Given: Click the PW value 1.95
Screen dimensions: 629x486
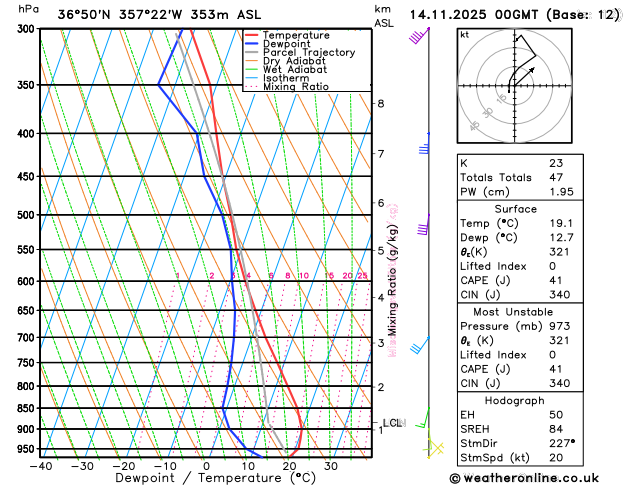Looking at the screenshot, I should (562, 192).
